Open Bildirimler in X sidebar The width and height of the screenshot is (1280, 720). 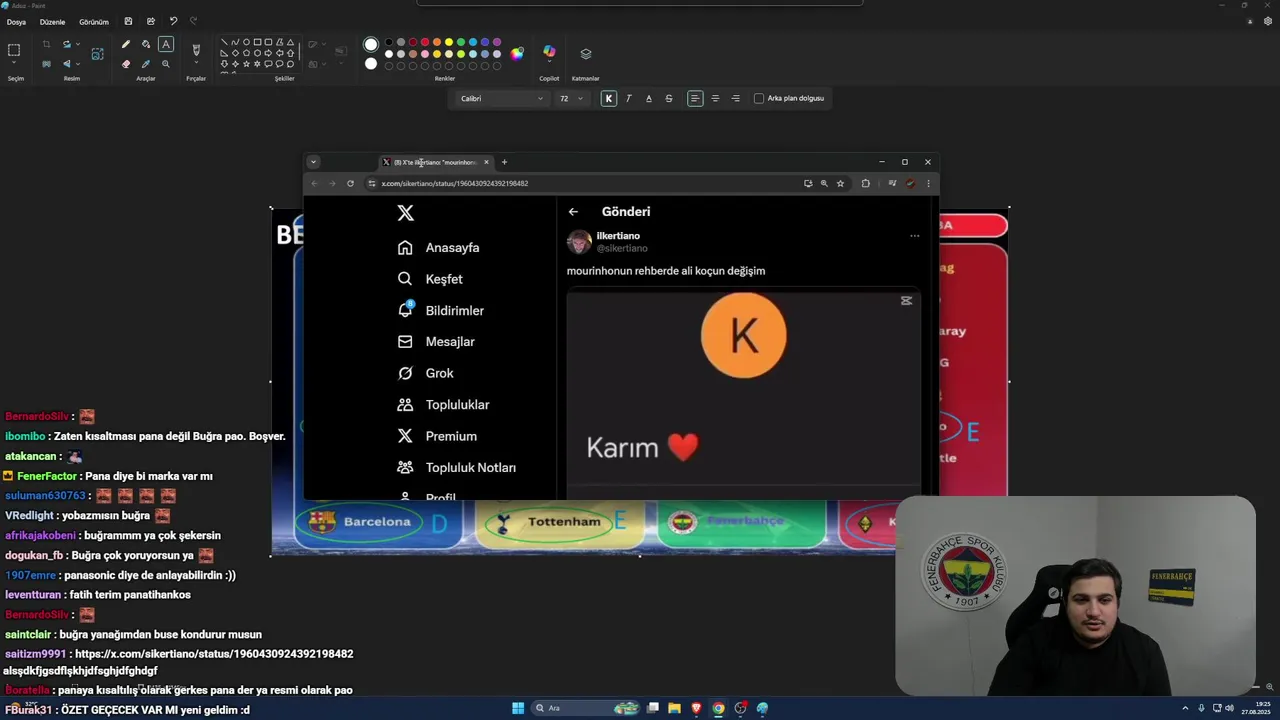441,310
